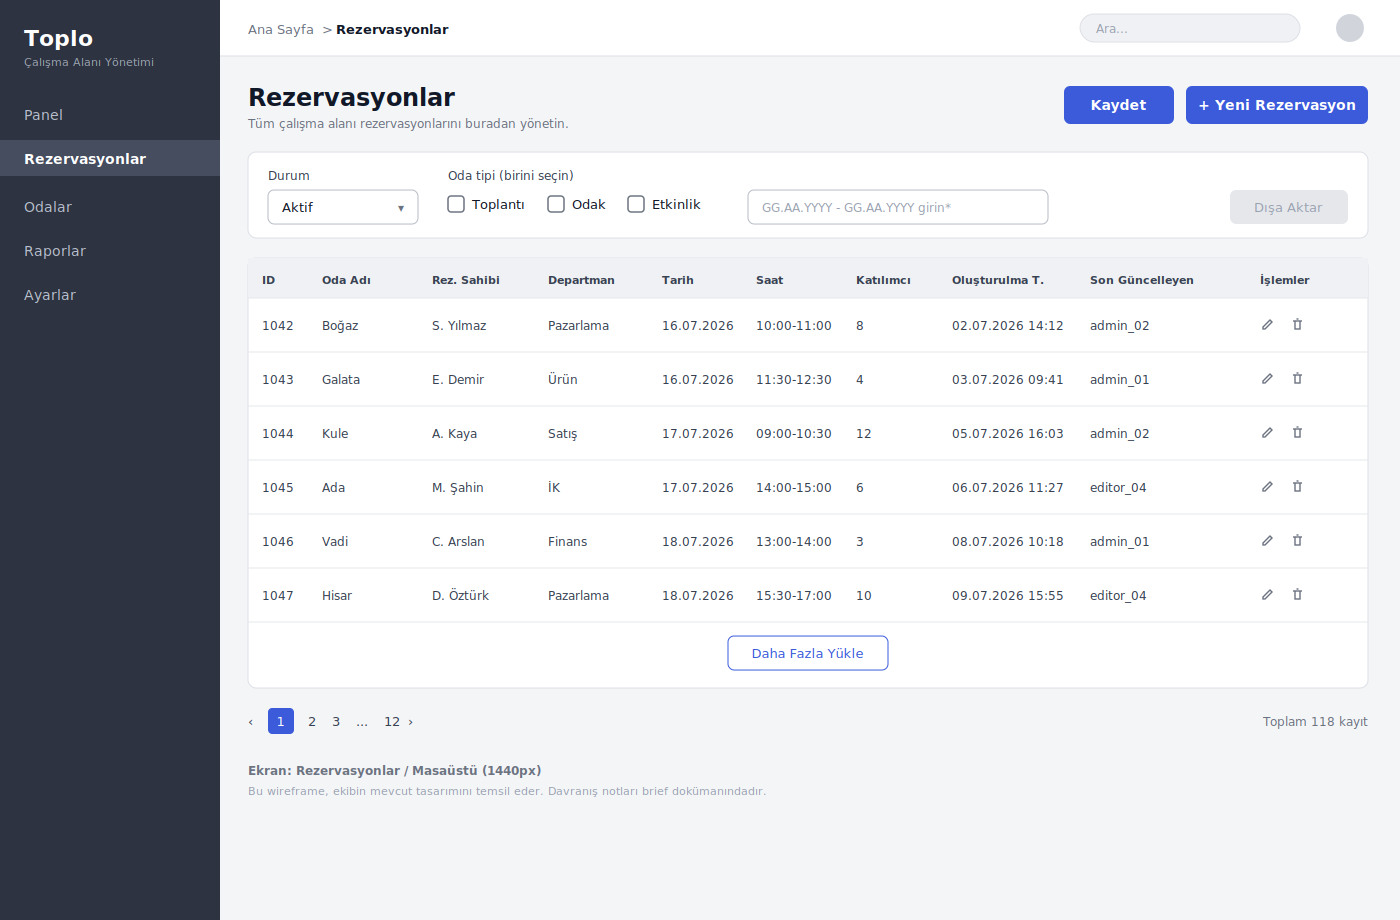Viewport: 1400px width, 920px height.
Task: Delete the Kule reservation 1044
Action: [1297, 433]
